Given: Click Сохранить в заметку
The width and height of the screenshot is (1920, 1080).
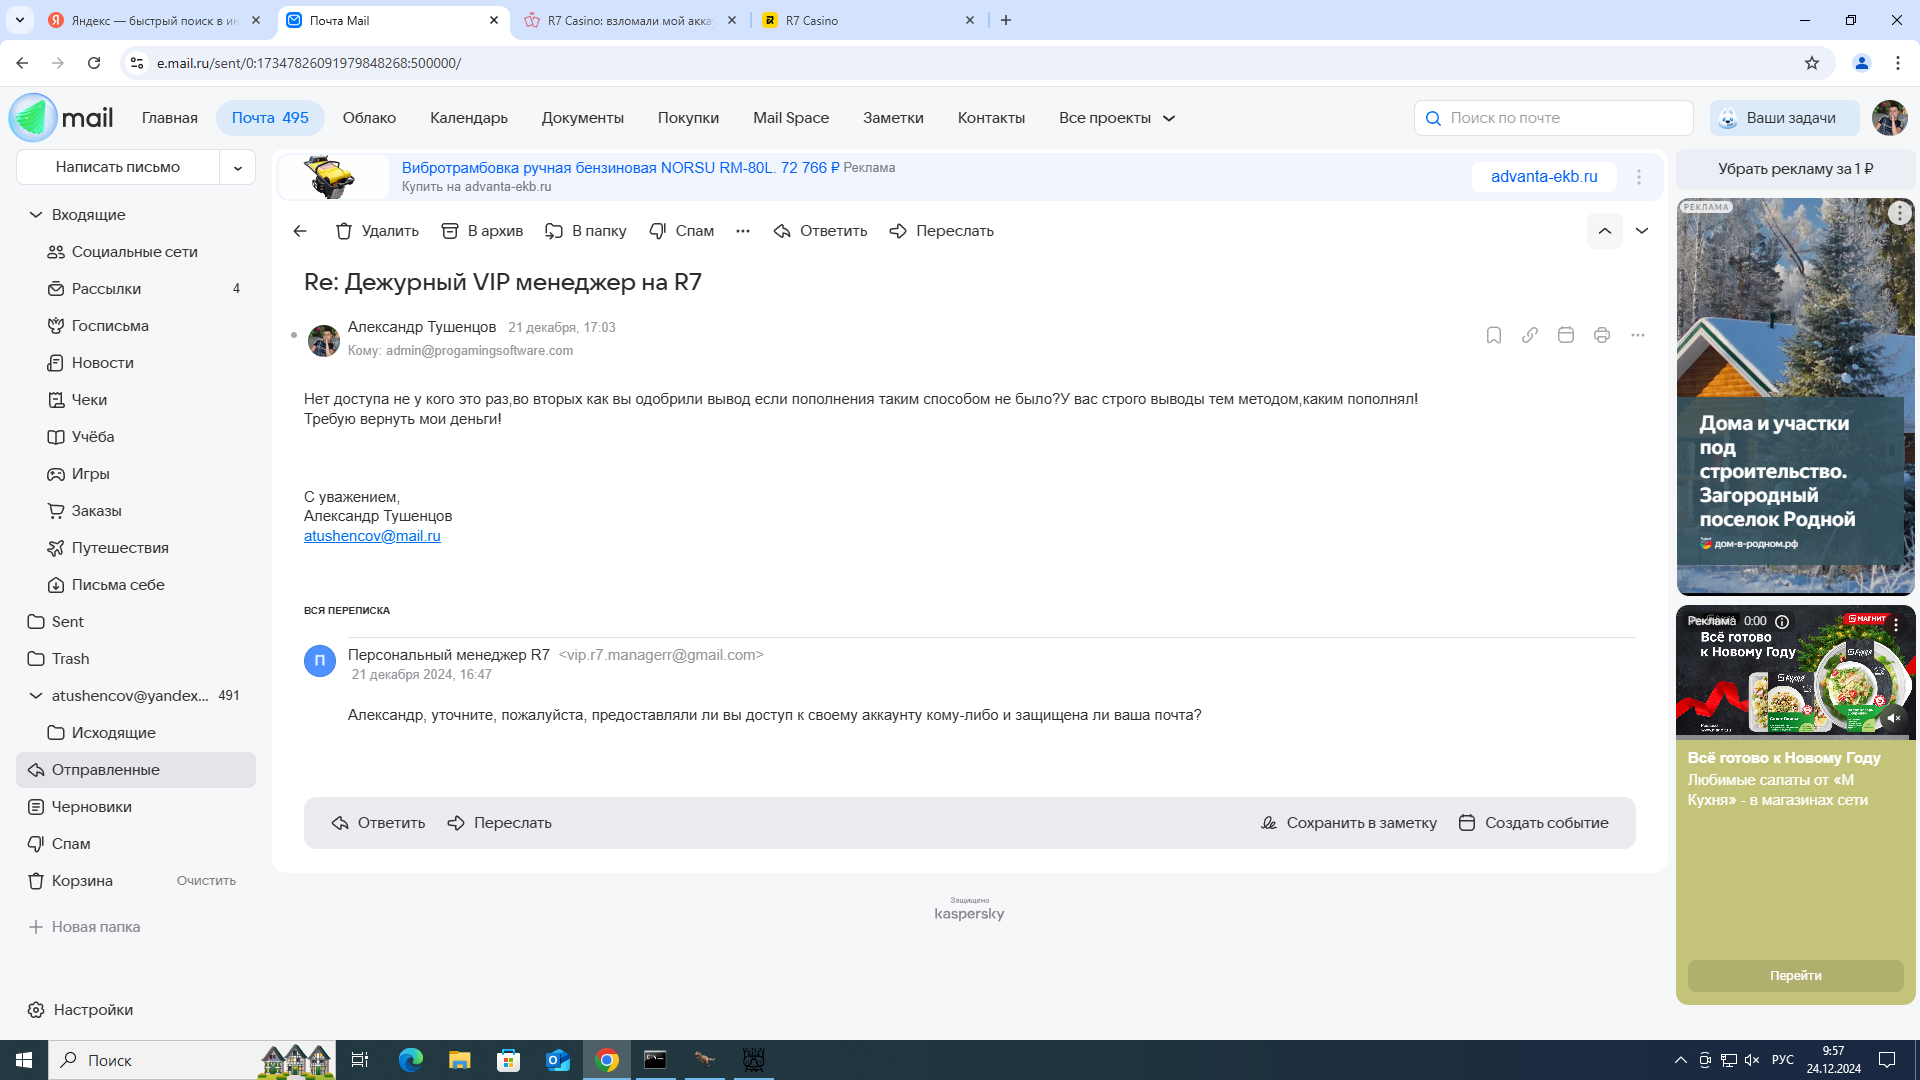Looking at the screenshot, I should [x=1349, y=823].
